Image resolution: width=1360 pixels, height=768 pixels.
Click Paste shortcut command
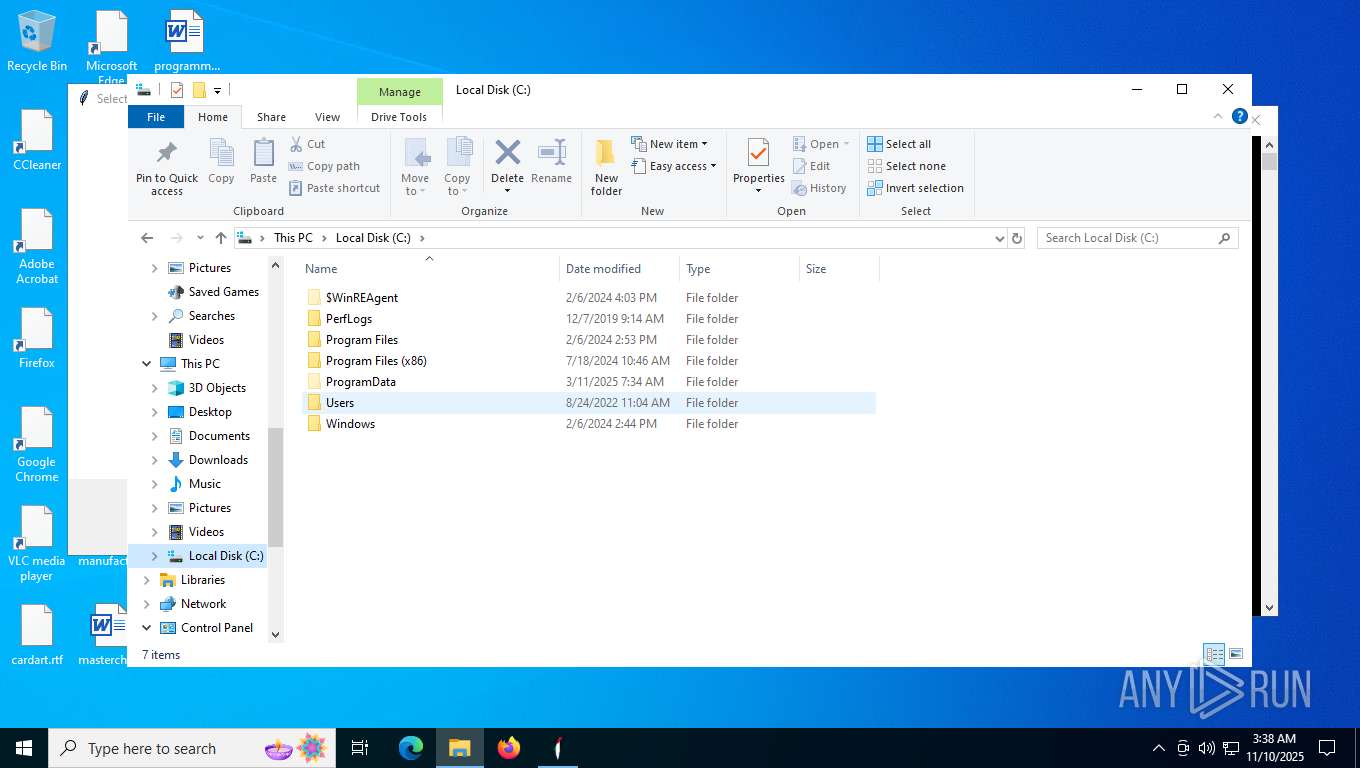(x=335, y=188)
